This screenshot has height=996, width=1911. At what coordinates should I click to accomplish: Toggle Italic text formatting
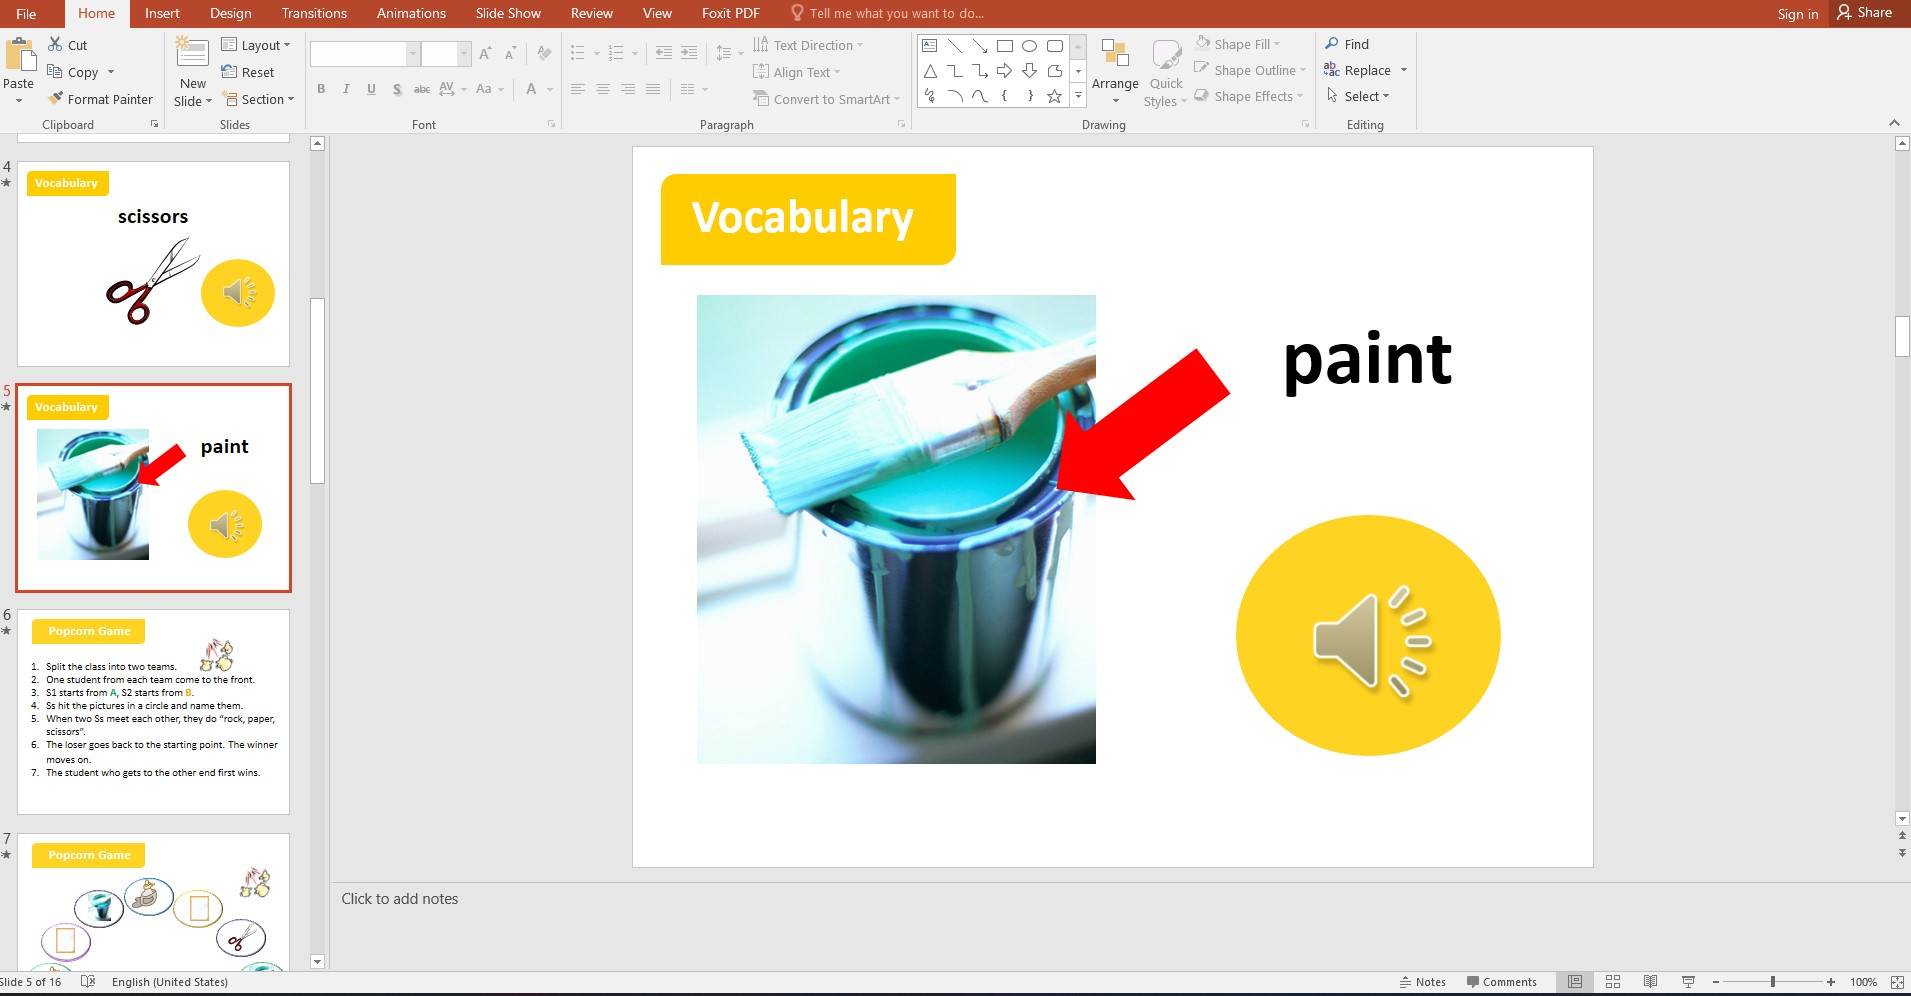(x=346, y=89)
